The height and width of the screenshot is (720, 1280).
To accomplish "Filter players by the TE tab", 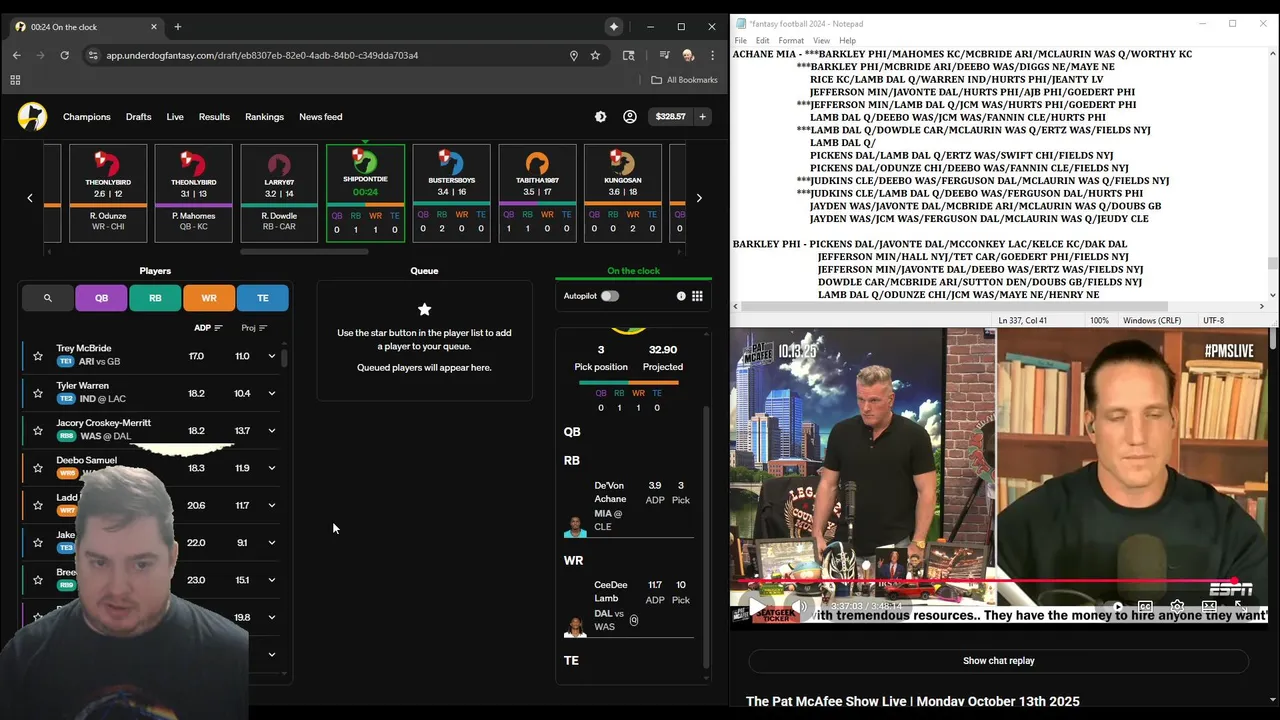I will pyautogui.click(x=263, y=298).
